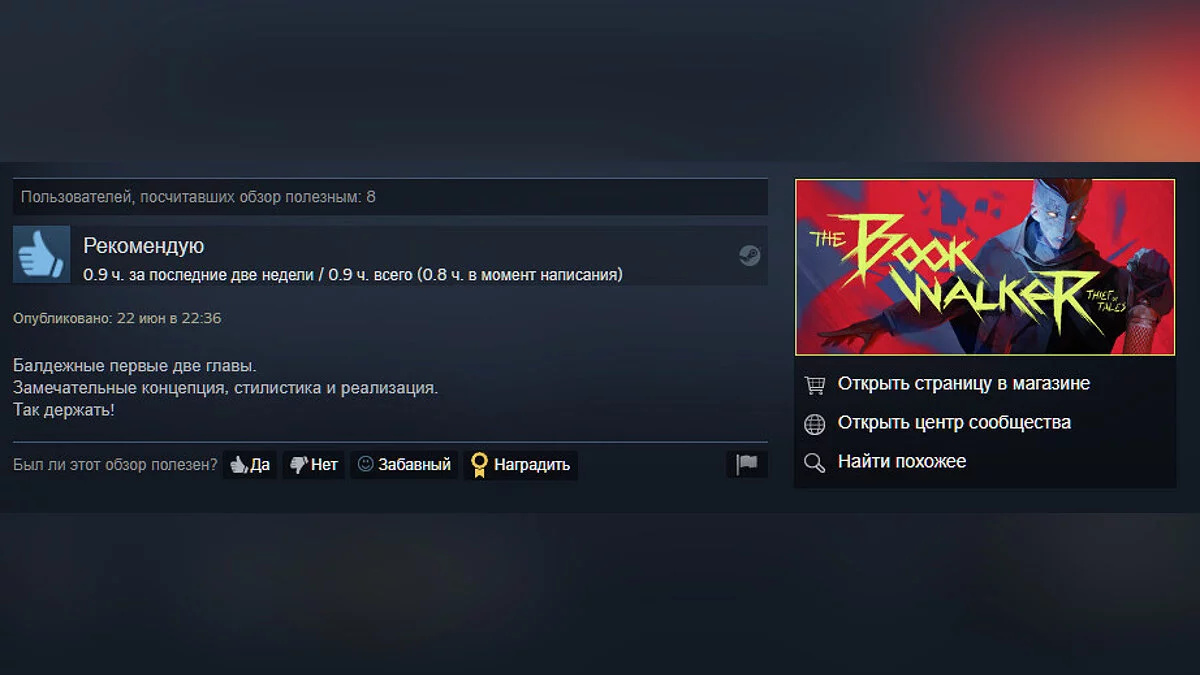Mark review helpful with Да button
Screen dimensions: 1200x675
(250, 465)
